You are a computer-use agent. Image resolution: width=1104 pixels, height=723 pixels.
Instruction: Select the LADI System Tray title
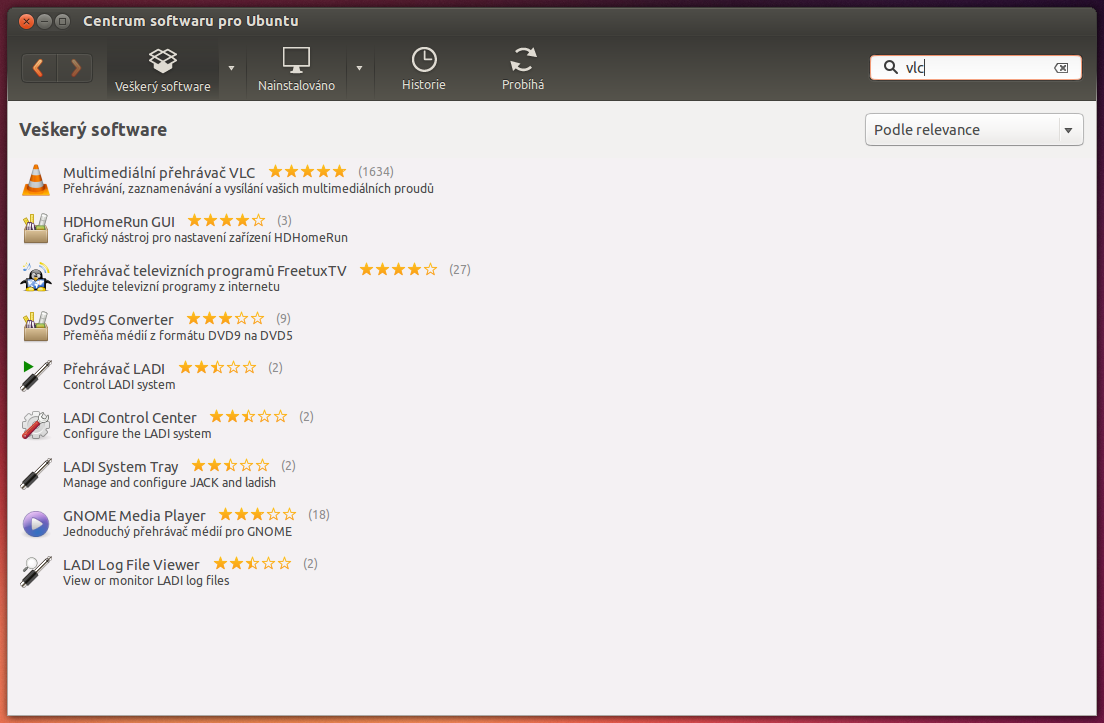120,467
